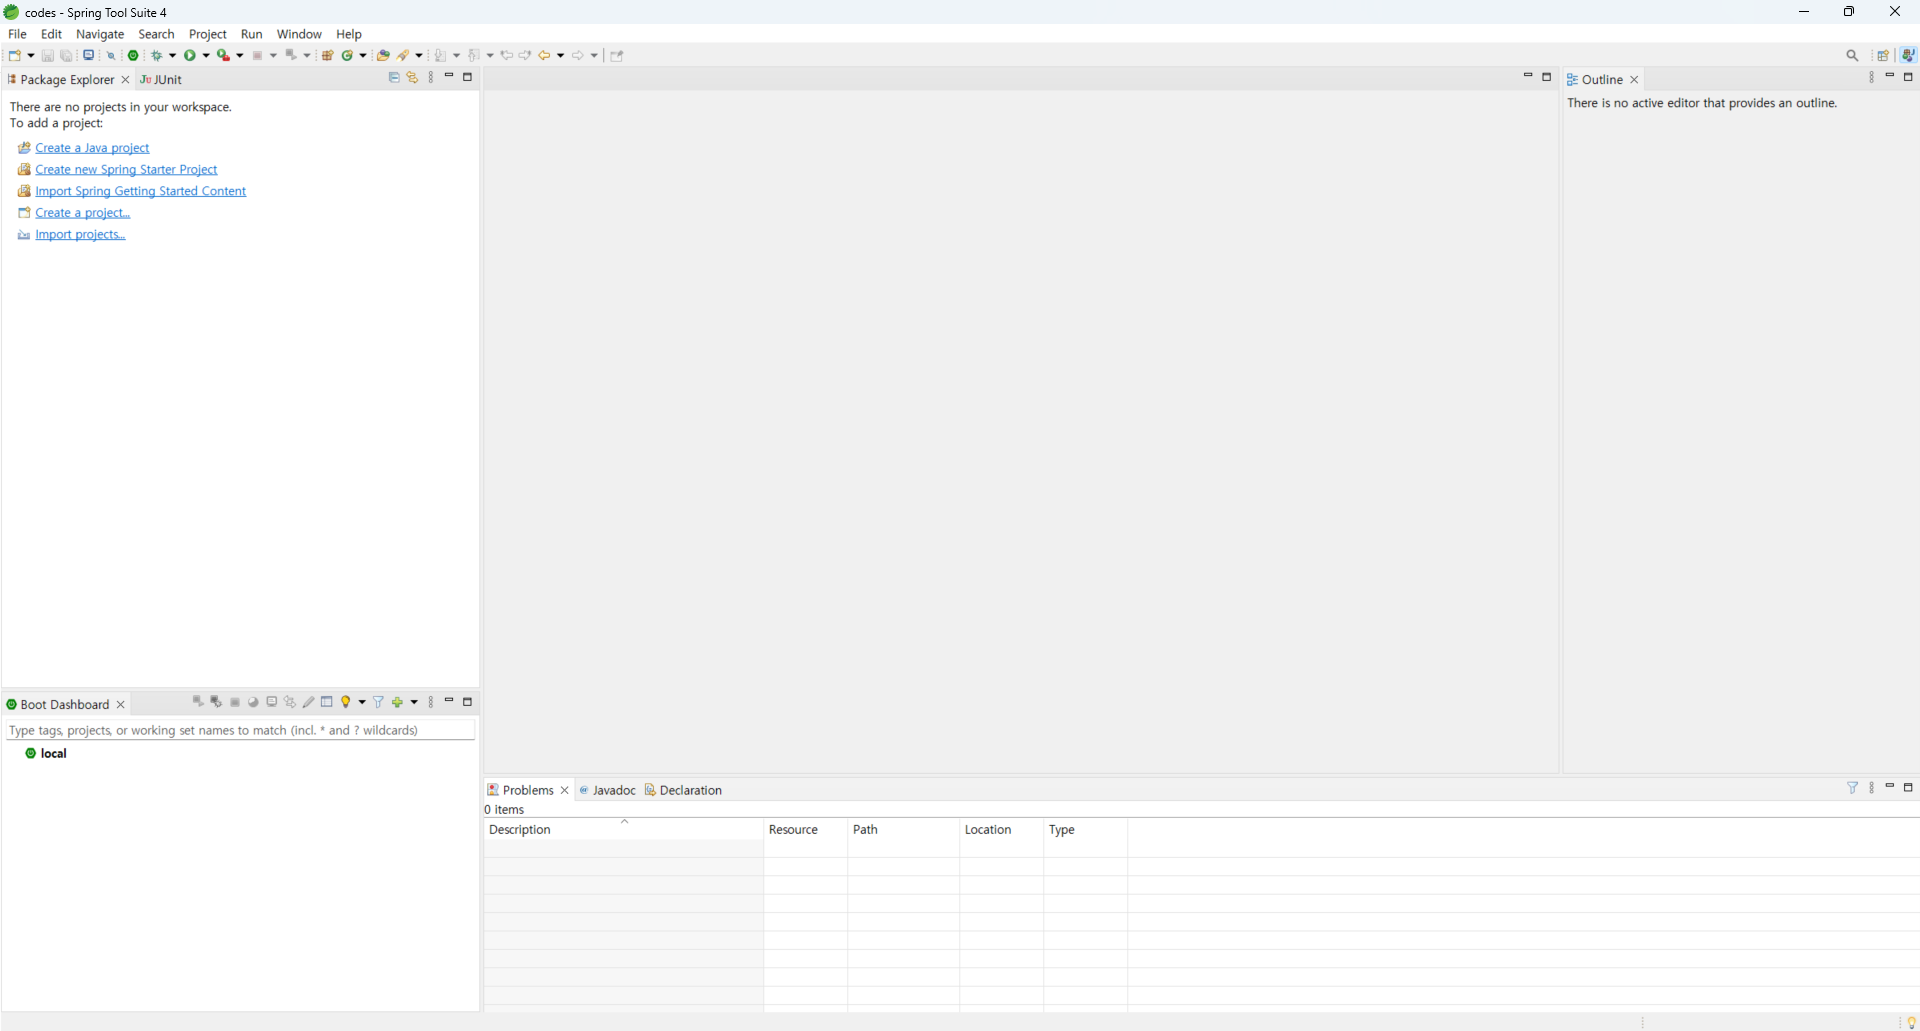
Task: Click the Import projects... link
Action: 80,235
